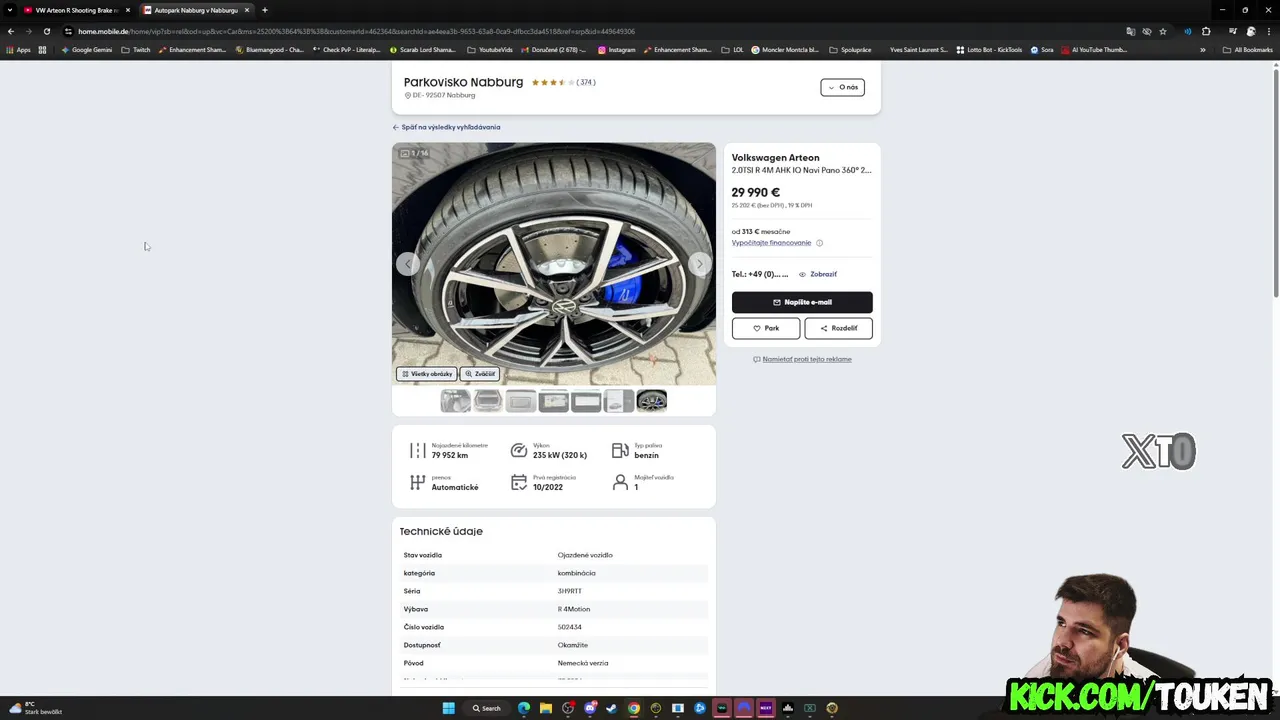This screenshot has width=1280, height=720.
Task: Zoom the photo with Zväčšiť button
Action: coord(480,374)
